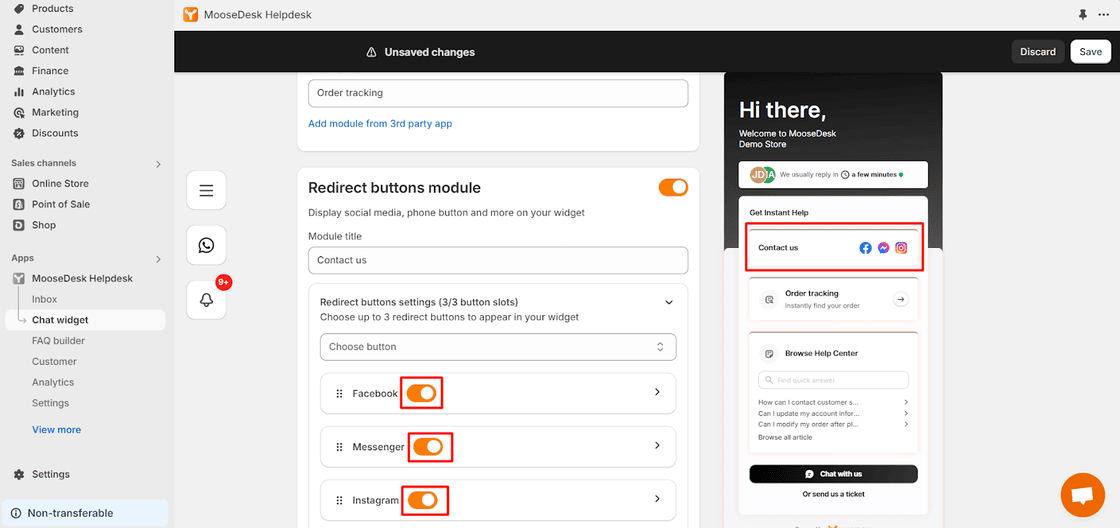Toggle the Redirect buttons module switch
Viewport: 1120px width, 528px height.
pyautogui.click(x=673, y=187)
